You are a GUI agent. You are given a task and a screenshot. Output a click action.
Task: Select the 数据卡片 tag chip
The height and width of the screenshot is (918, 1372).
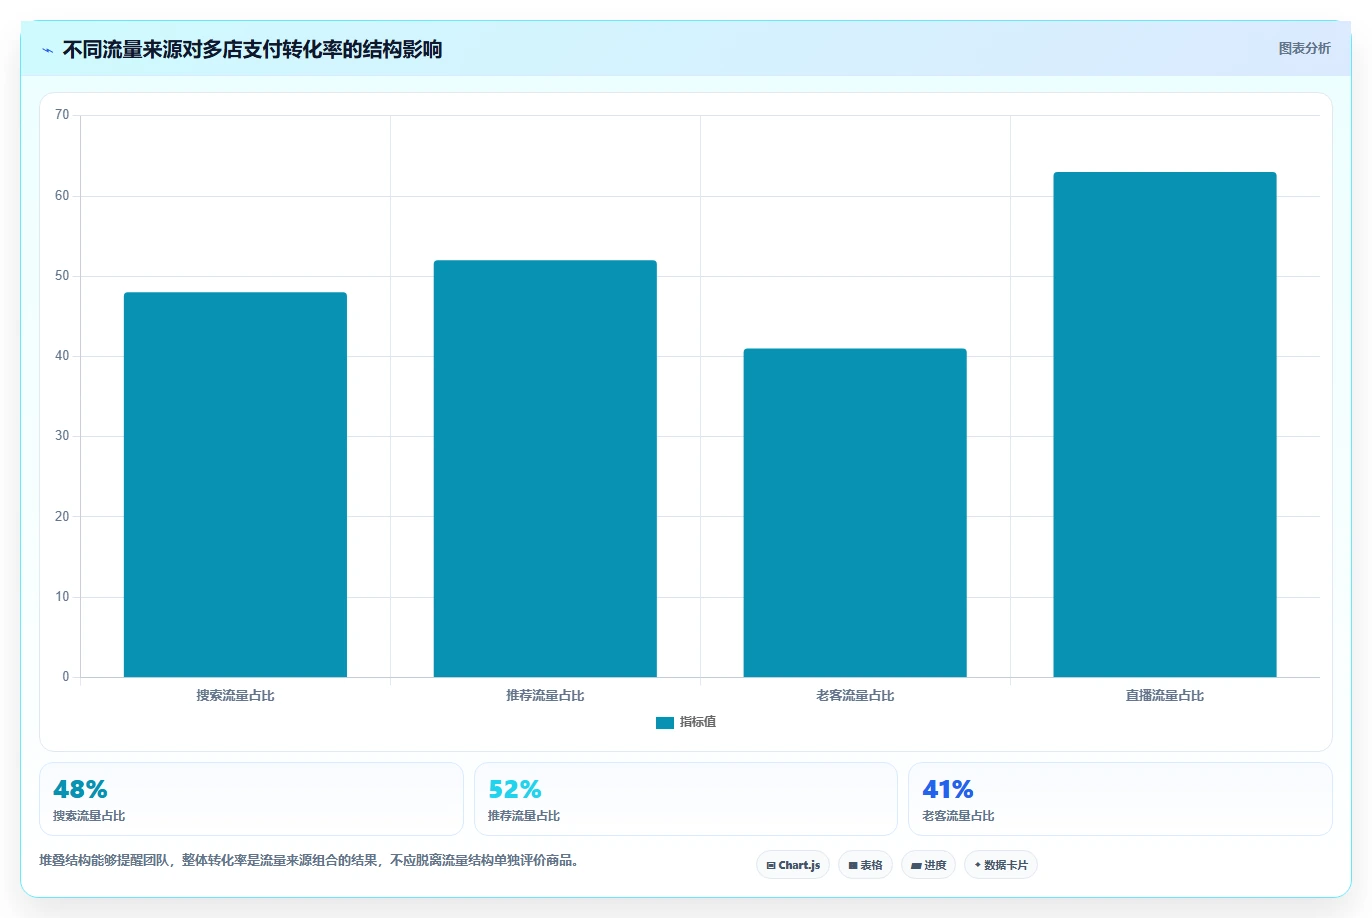click(x=1001, y=865)
